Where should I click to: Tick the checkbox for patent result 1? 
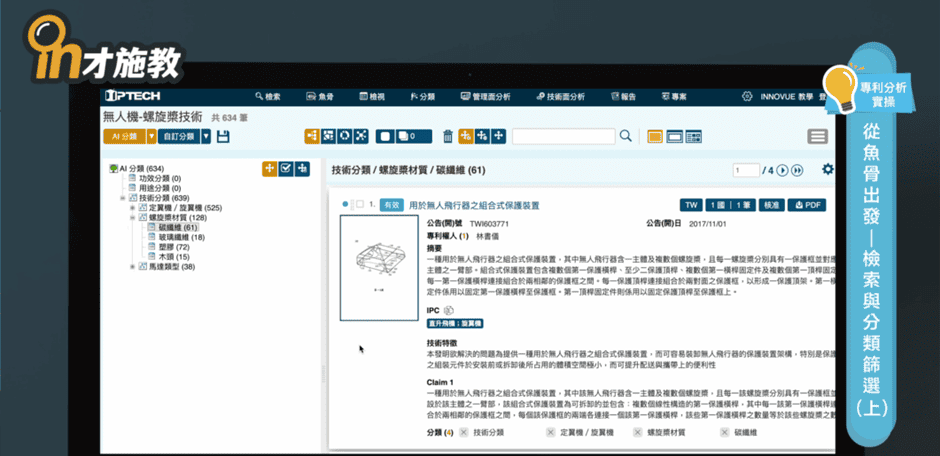[359, 204]
